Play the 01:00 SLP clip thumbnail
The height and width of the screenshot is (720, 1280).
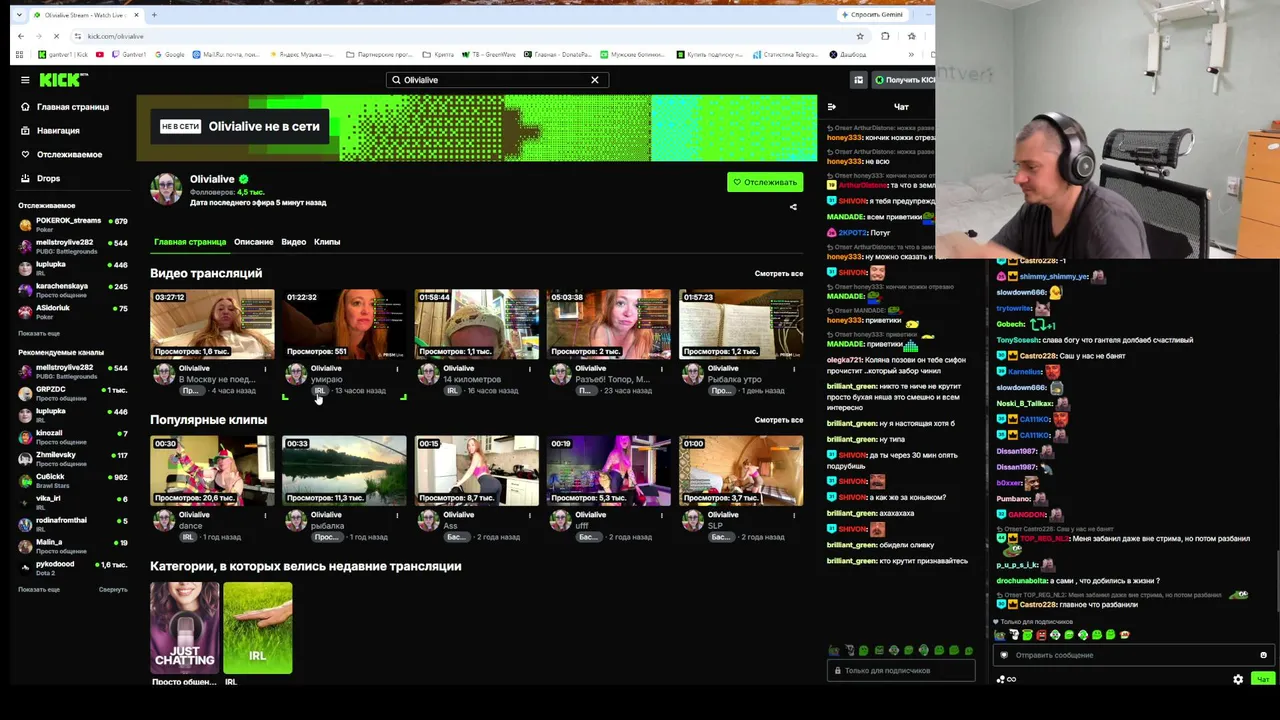point(741,470)
